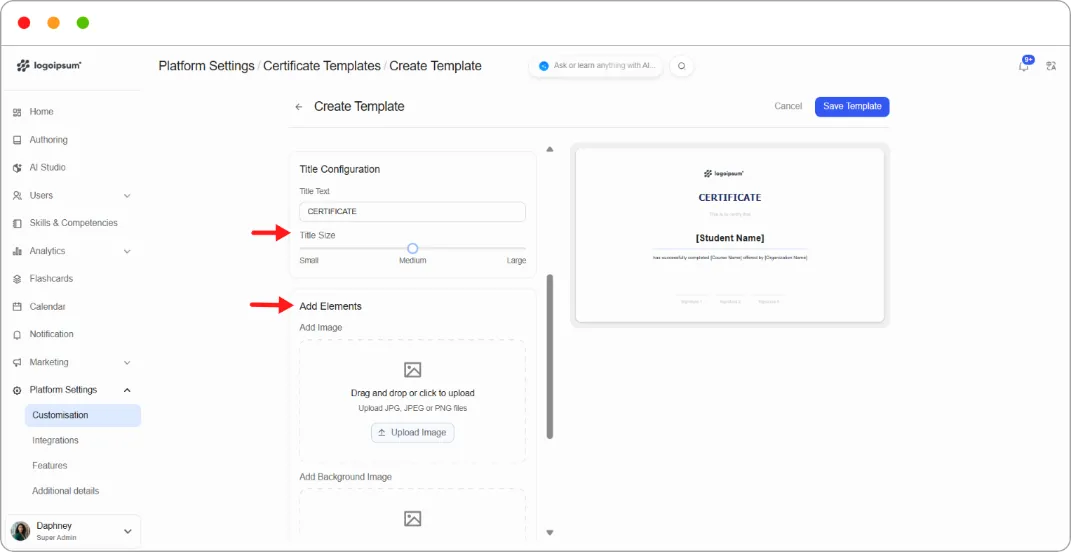
Task: Collapse the Platform Settings chevron
Action: 127,390
